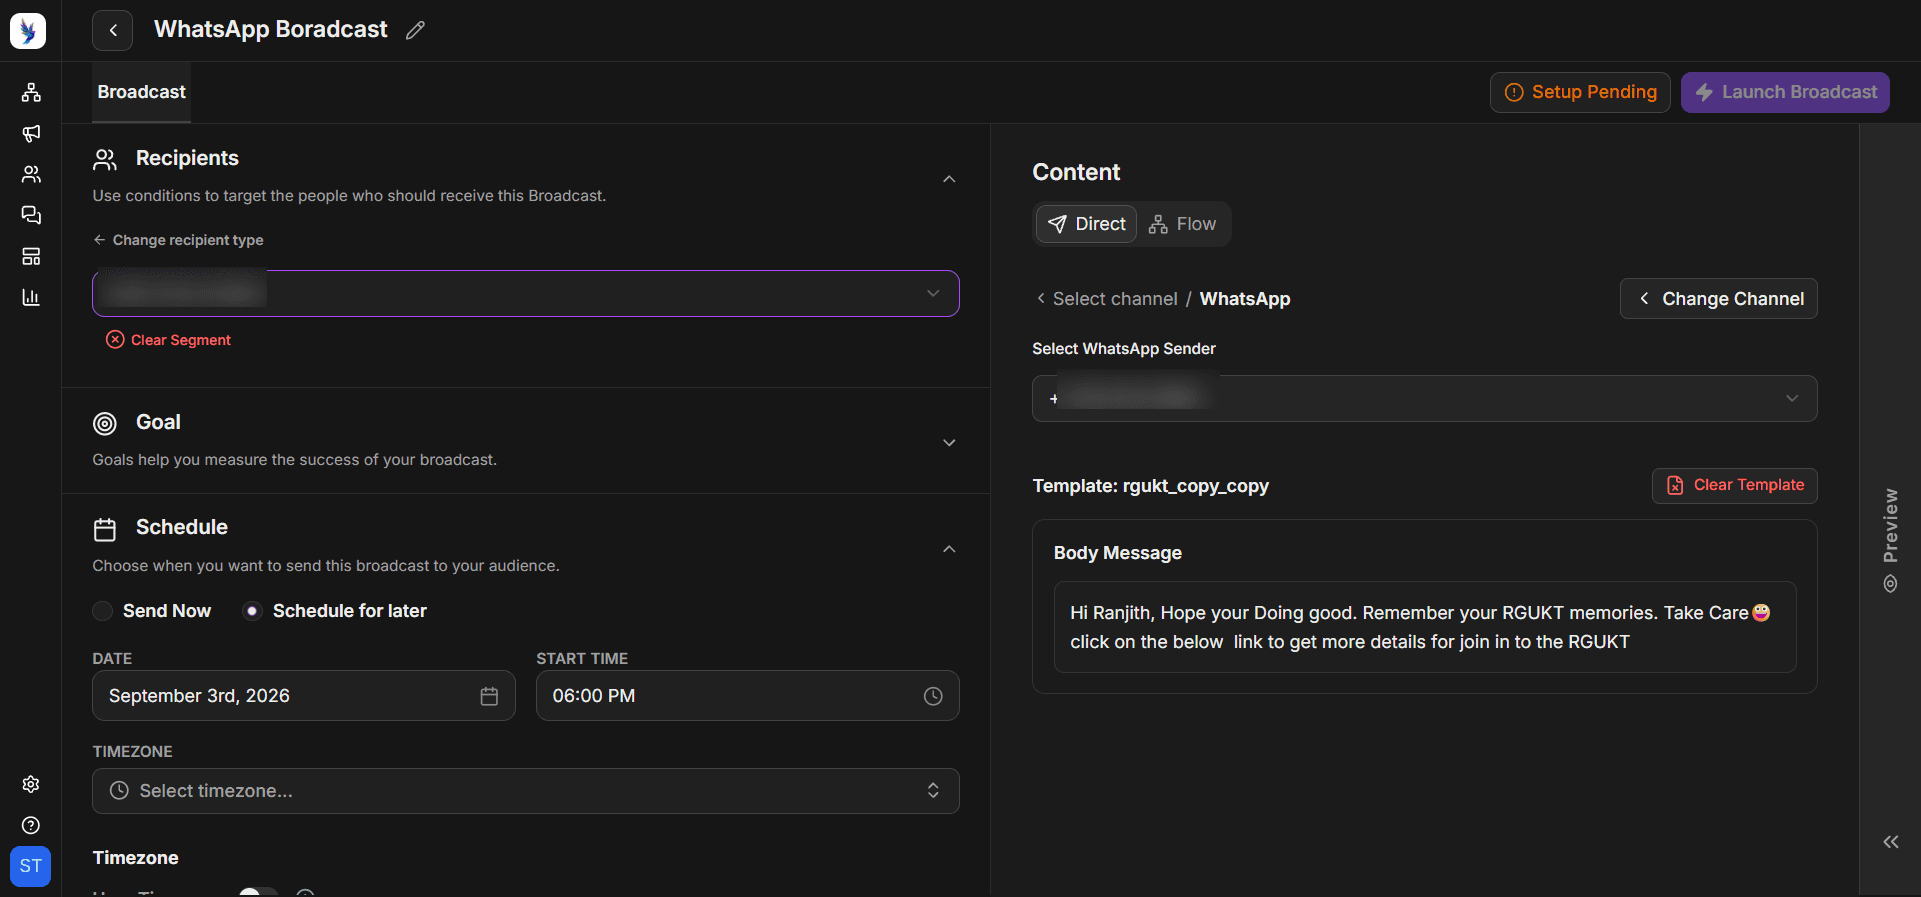Collapse the Recipients section chevron
The width and height of the screenshot is (1921, 897).
pyautogui.click(x=949, y=179)
